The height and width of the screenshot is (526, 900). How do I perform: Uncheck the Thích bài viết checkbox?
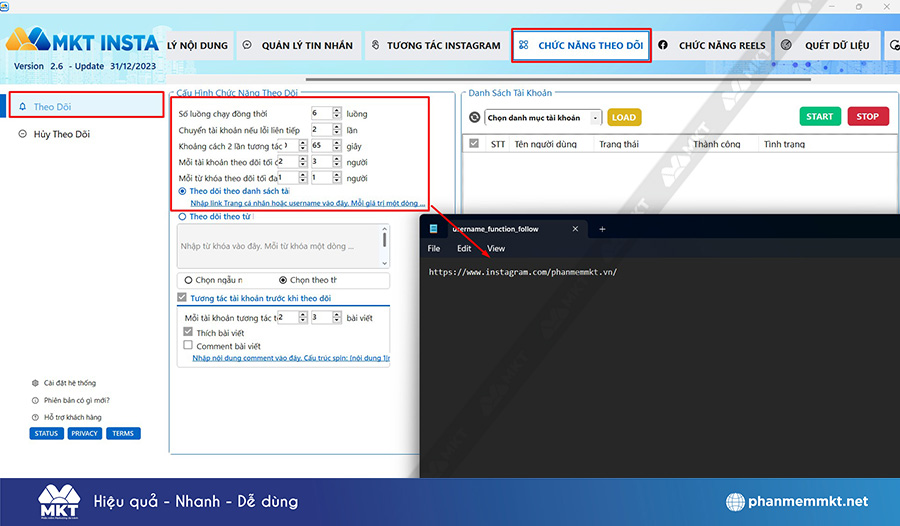click(188, 332)
